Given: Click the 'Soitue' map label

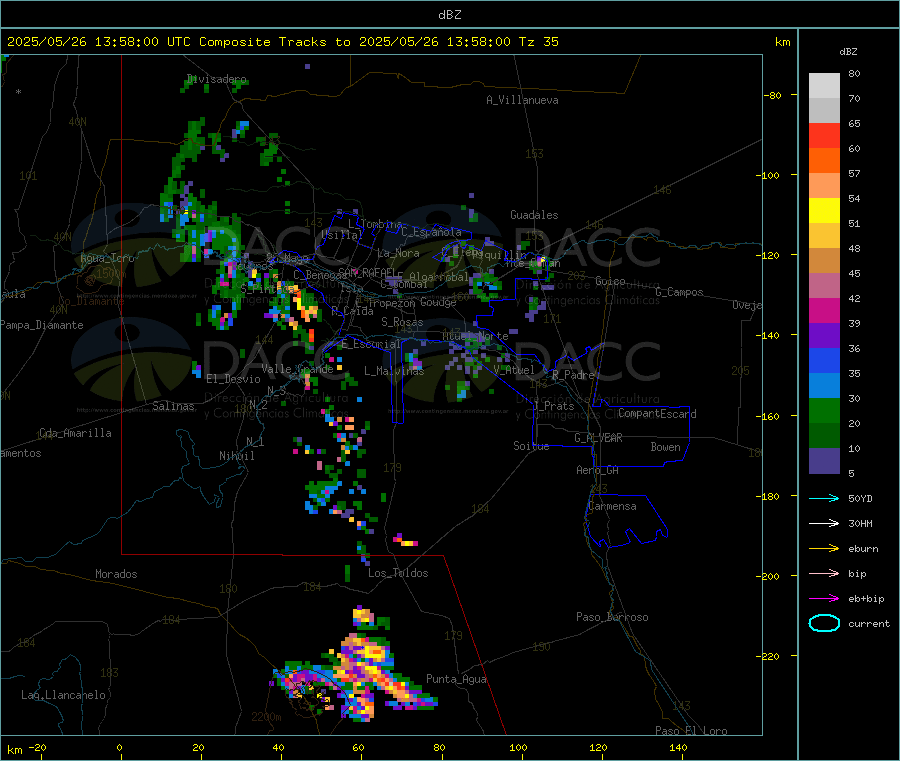Looking at the screenshot, I should (x=531, y=446).
